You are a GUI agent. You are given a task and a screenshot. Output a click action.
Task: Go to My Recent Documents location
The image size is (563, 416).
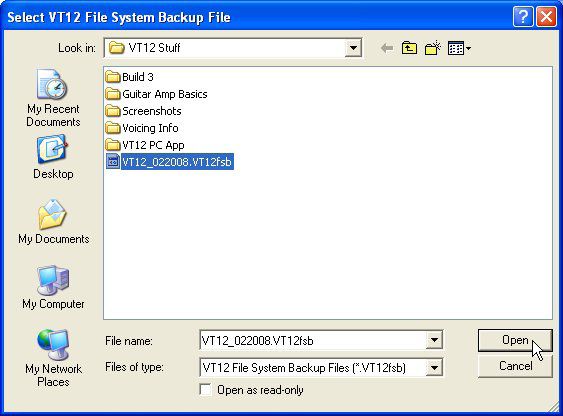click(x=53, y=98)
